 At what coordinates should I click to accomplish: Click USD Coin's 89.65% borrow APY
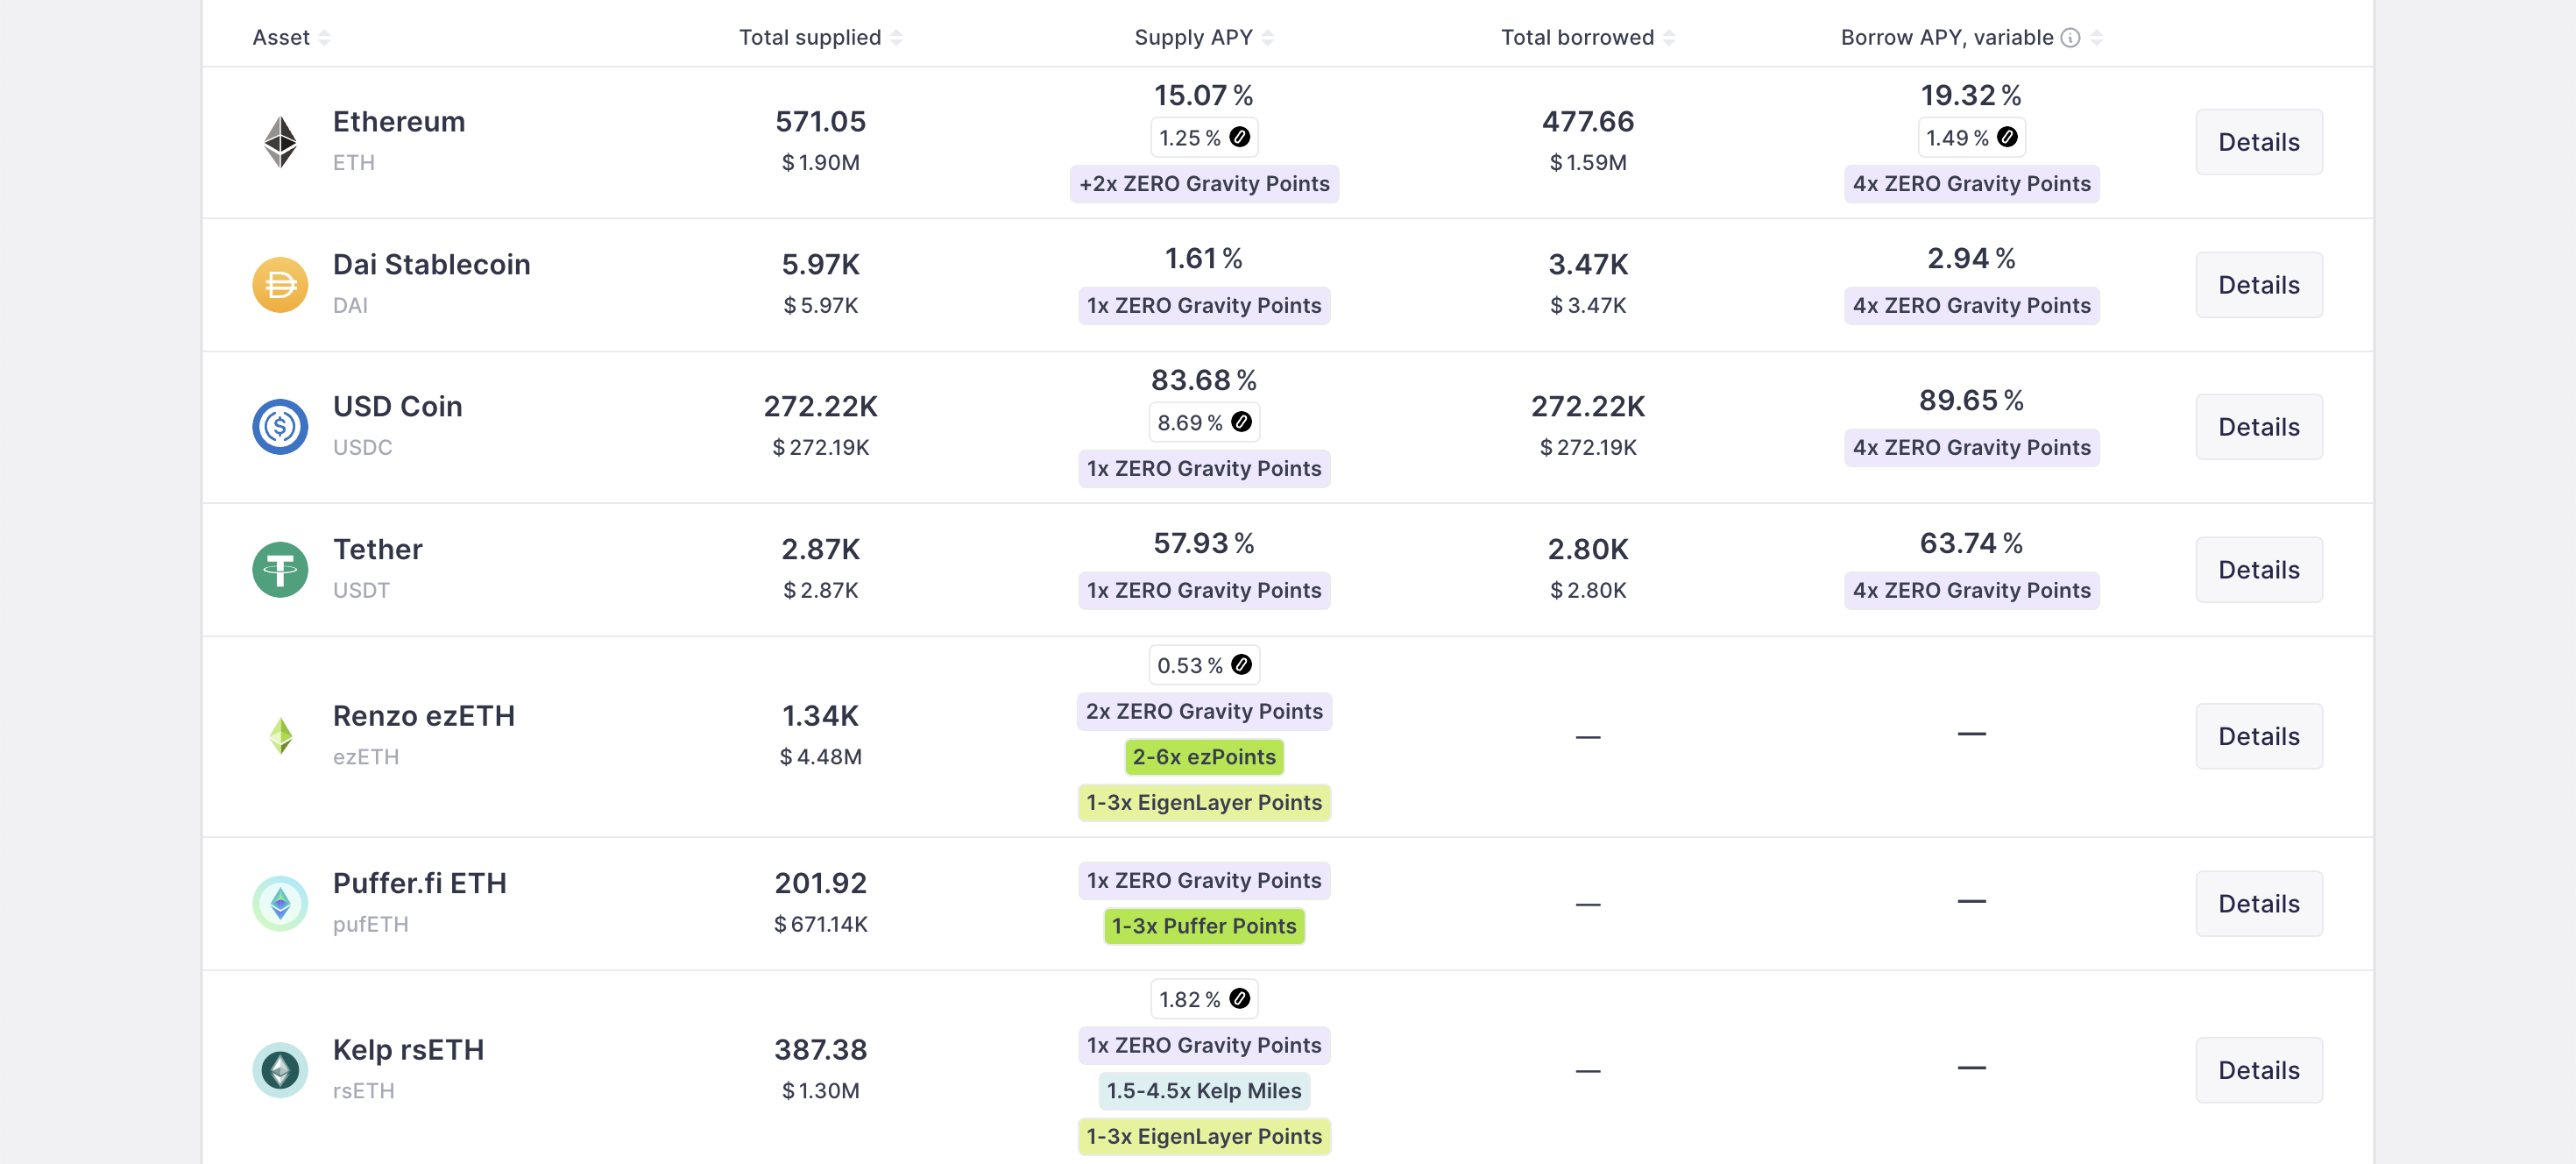click(x=1971, y=401)
